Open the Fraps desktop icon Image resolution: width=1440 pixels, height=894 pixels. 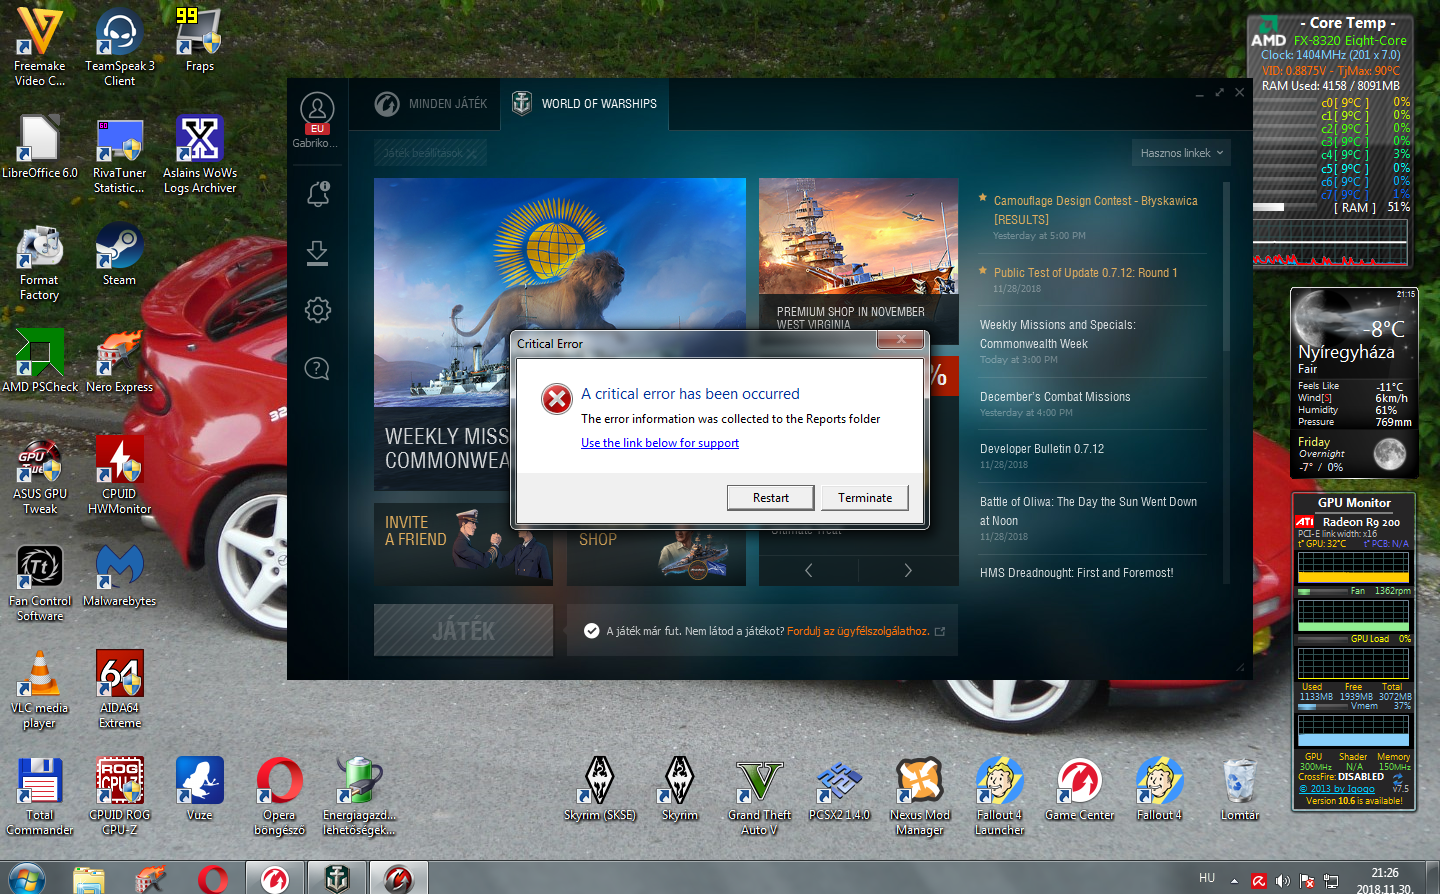coord(200,40)
